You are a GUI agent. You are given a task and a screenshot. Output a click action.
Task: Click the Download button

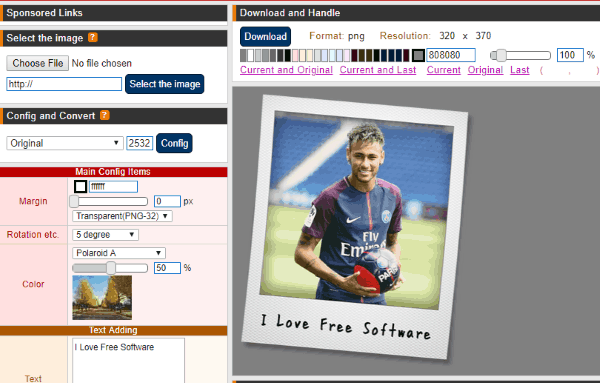click(x=265, y=36)
